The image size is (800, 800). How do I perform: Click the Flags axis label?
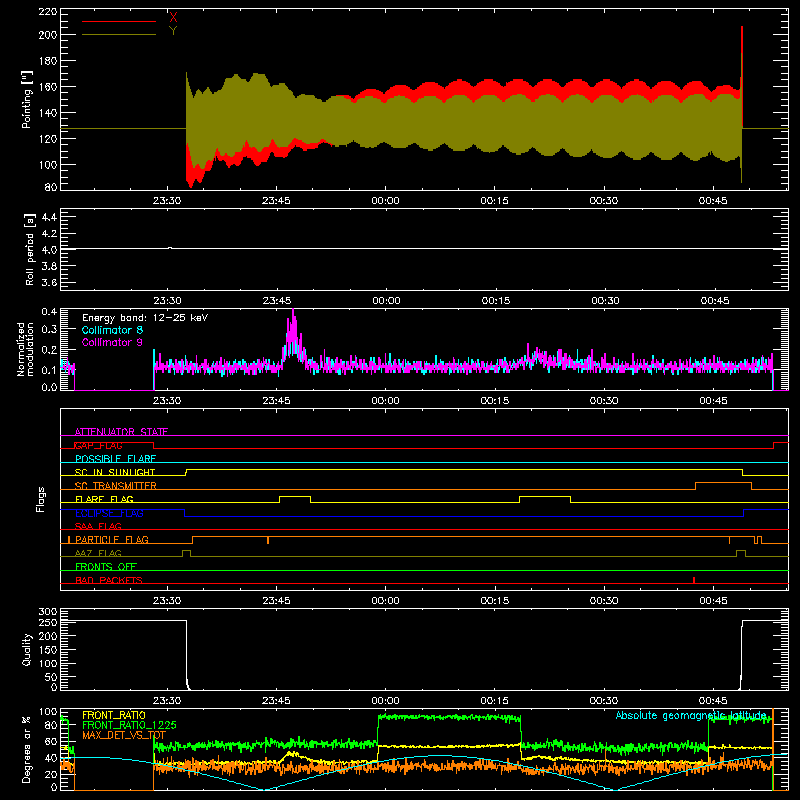pos(41,499)
